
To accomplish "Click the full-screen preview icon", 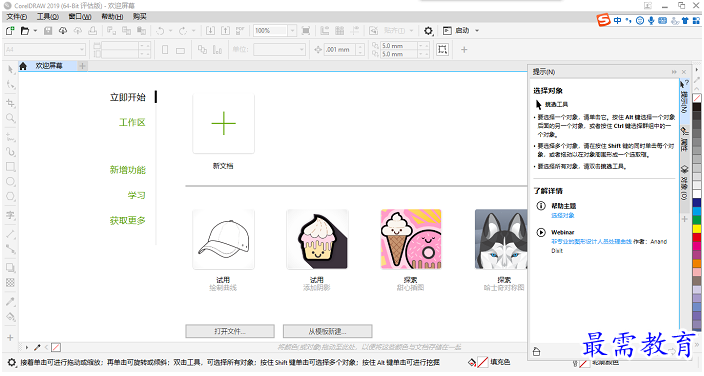I will pos(306,31).
